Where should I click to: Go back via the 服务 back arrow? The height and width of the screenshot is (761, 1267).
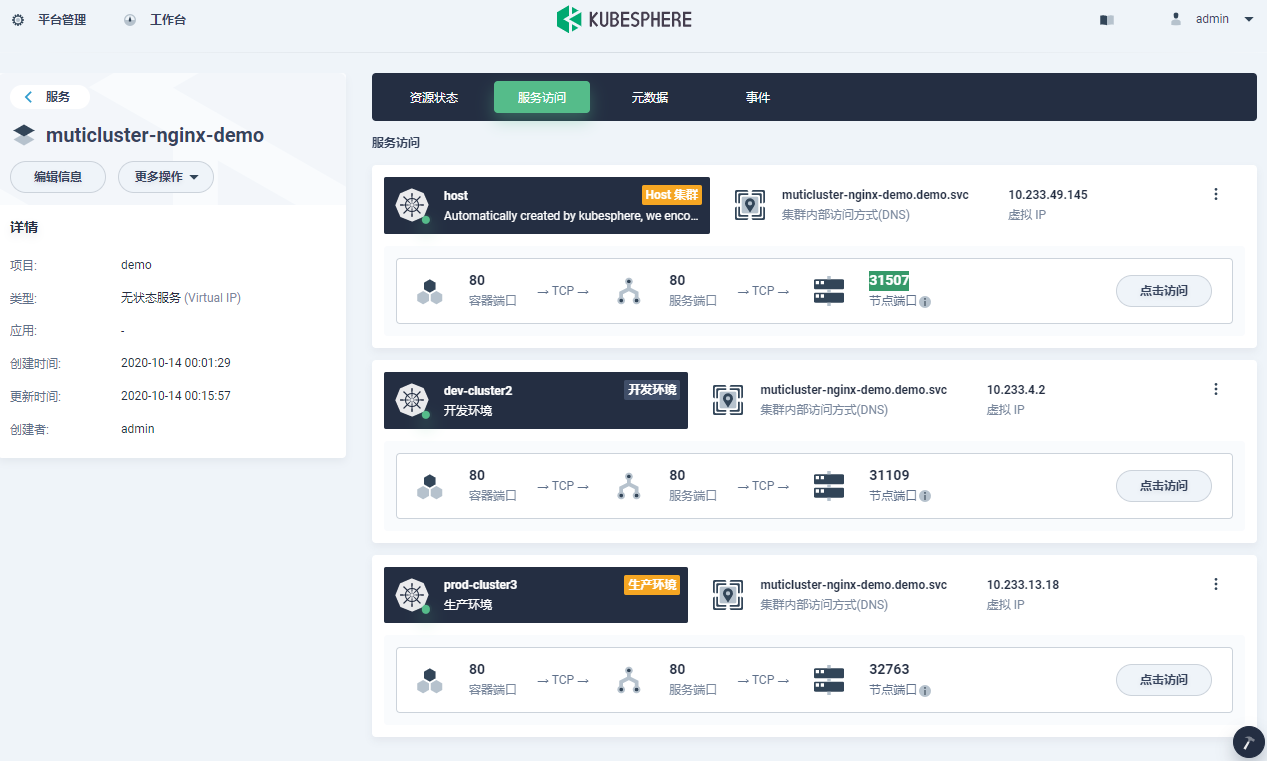click(28, 97)
